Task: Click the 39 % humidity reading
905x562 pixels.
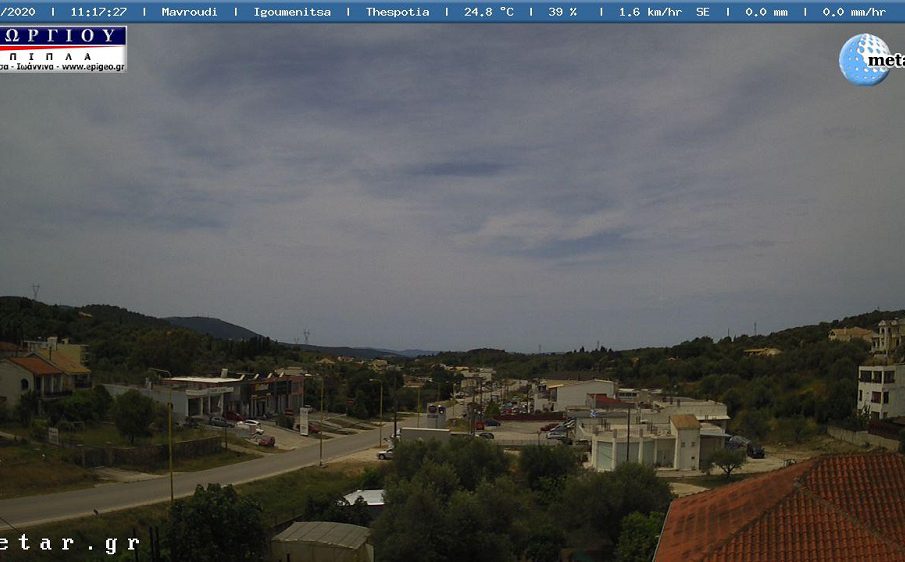Action: click(x=562, y=12)
